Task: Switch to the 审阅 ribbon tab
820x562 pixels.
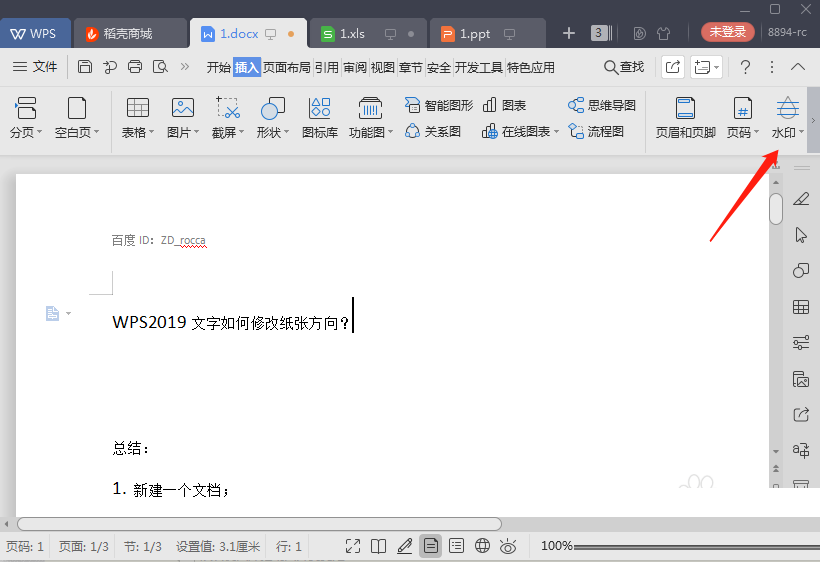Action: pos(355,67)
